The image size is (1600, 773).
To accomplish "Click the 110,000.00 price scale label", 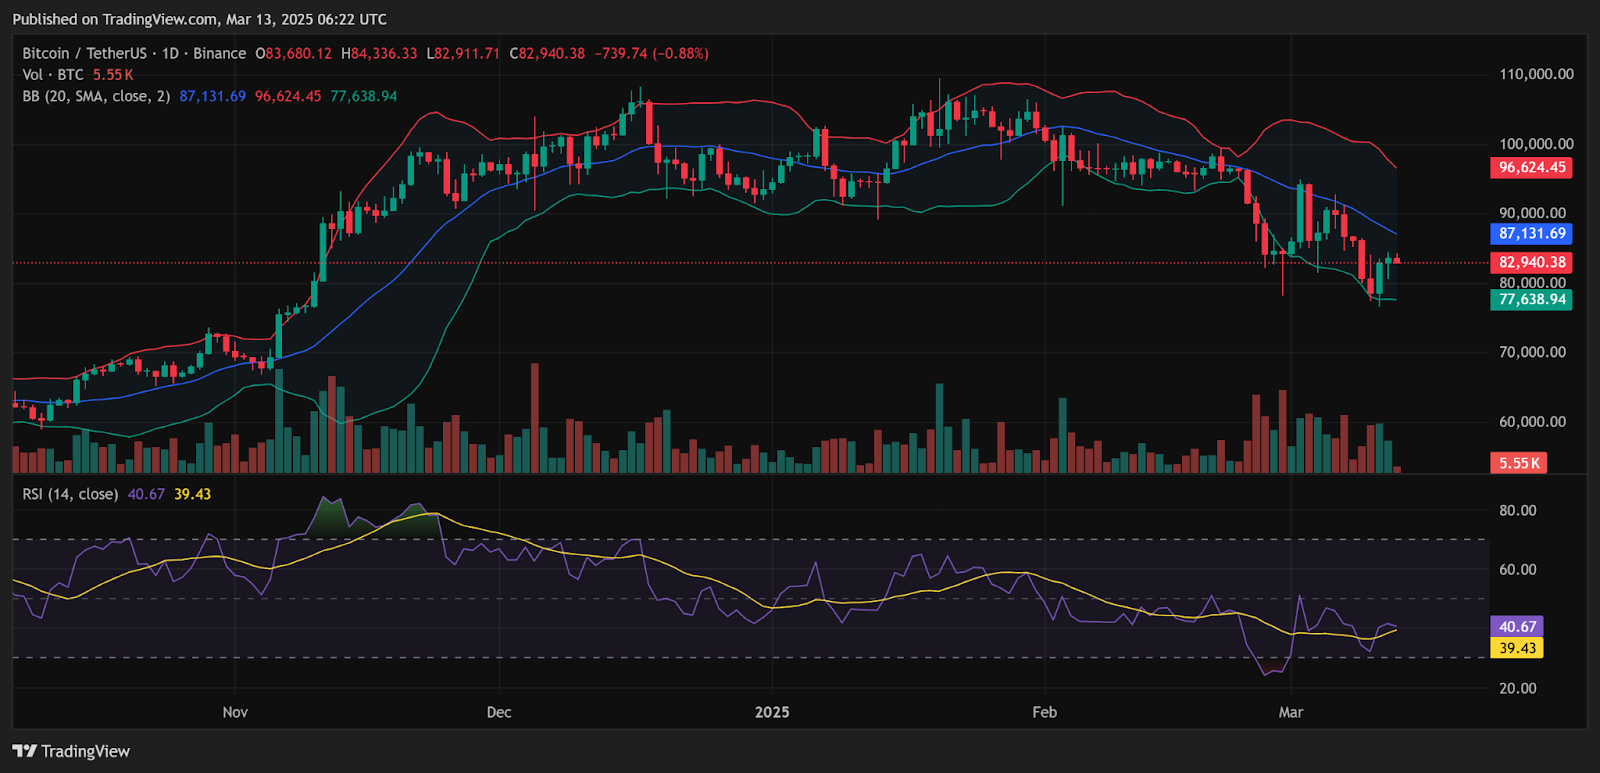I will tap(1536, 75).
